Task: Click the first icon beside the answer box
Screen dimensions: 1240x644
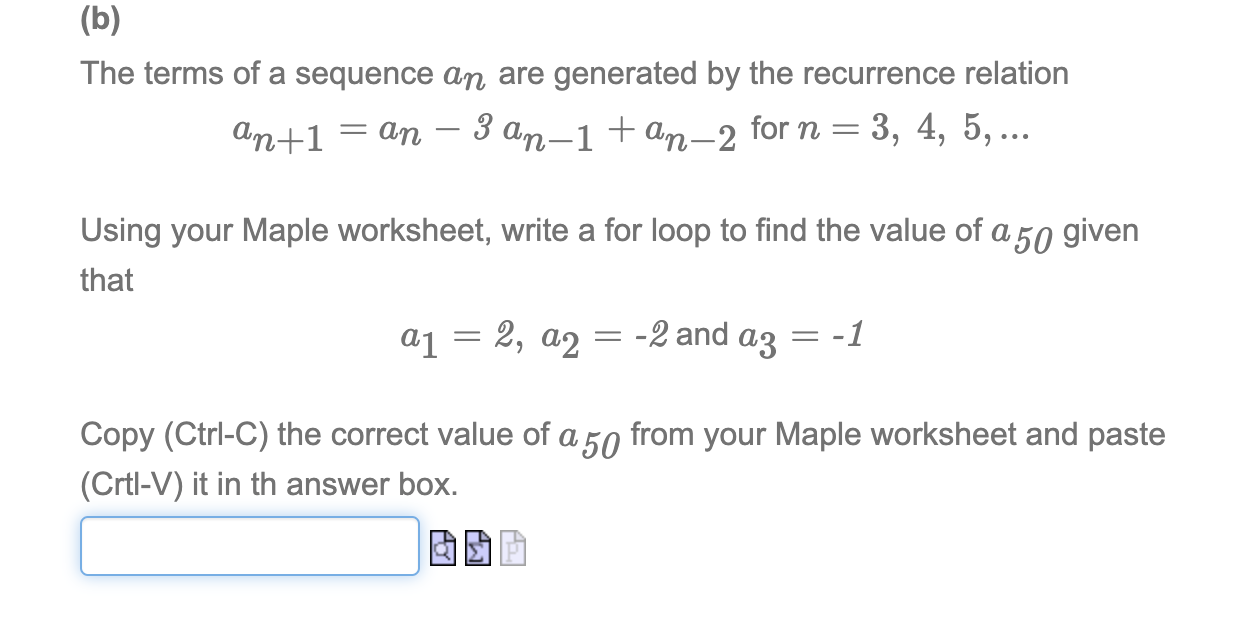Action: pyautogui.click(x=441, y=548)
